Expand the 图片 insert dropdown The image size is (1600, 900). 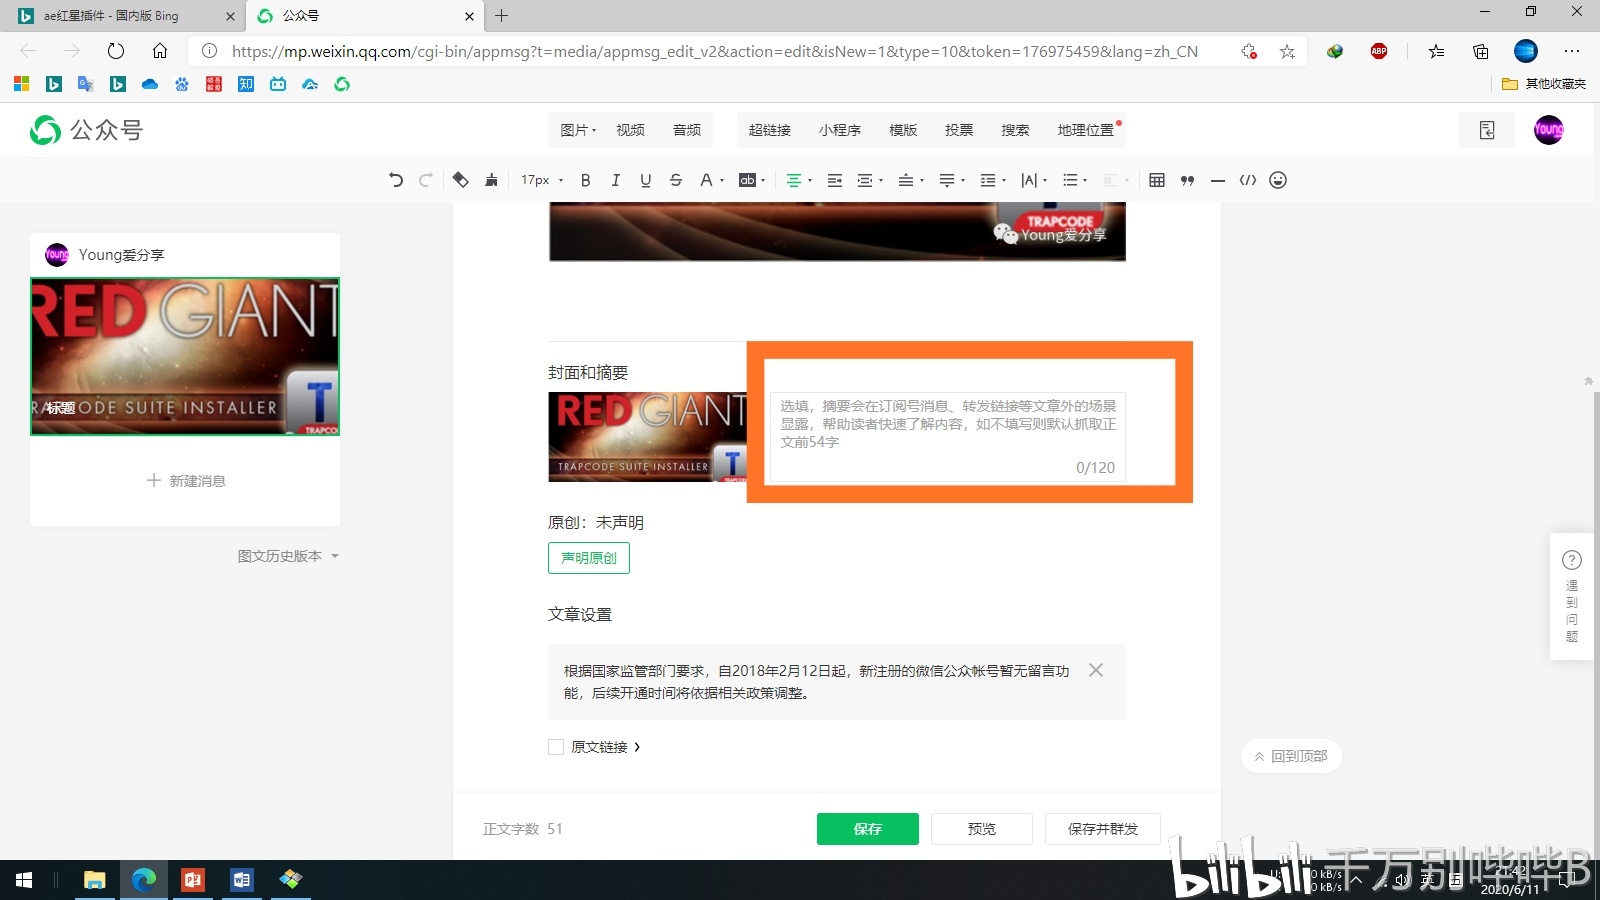578,130
